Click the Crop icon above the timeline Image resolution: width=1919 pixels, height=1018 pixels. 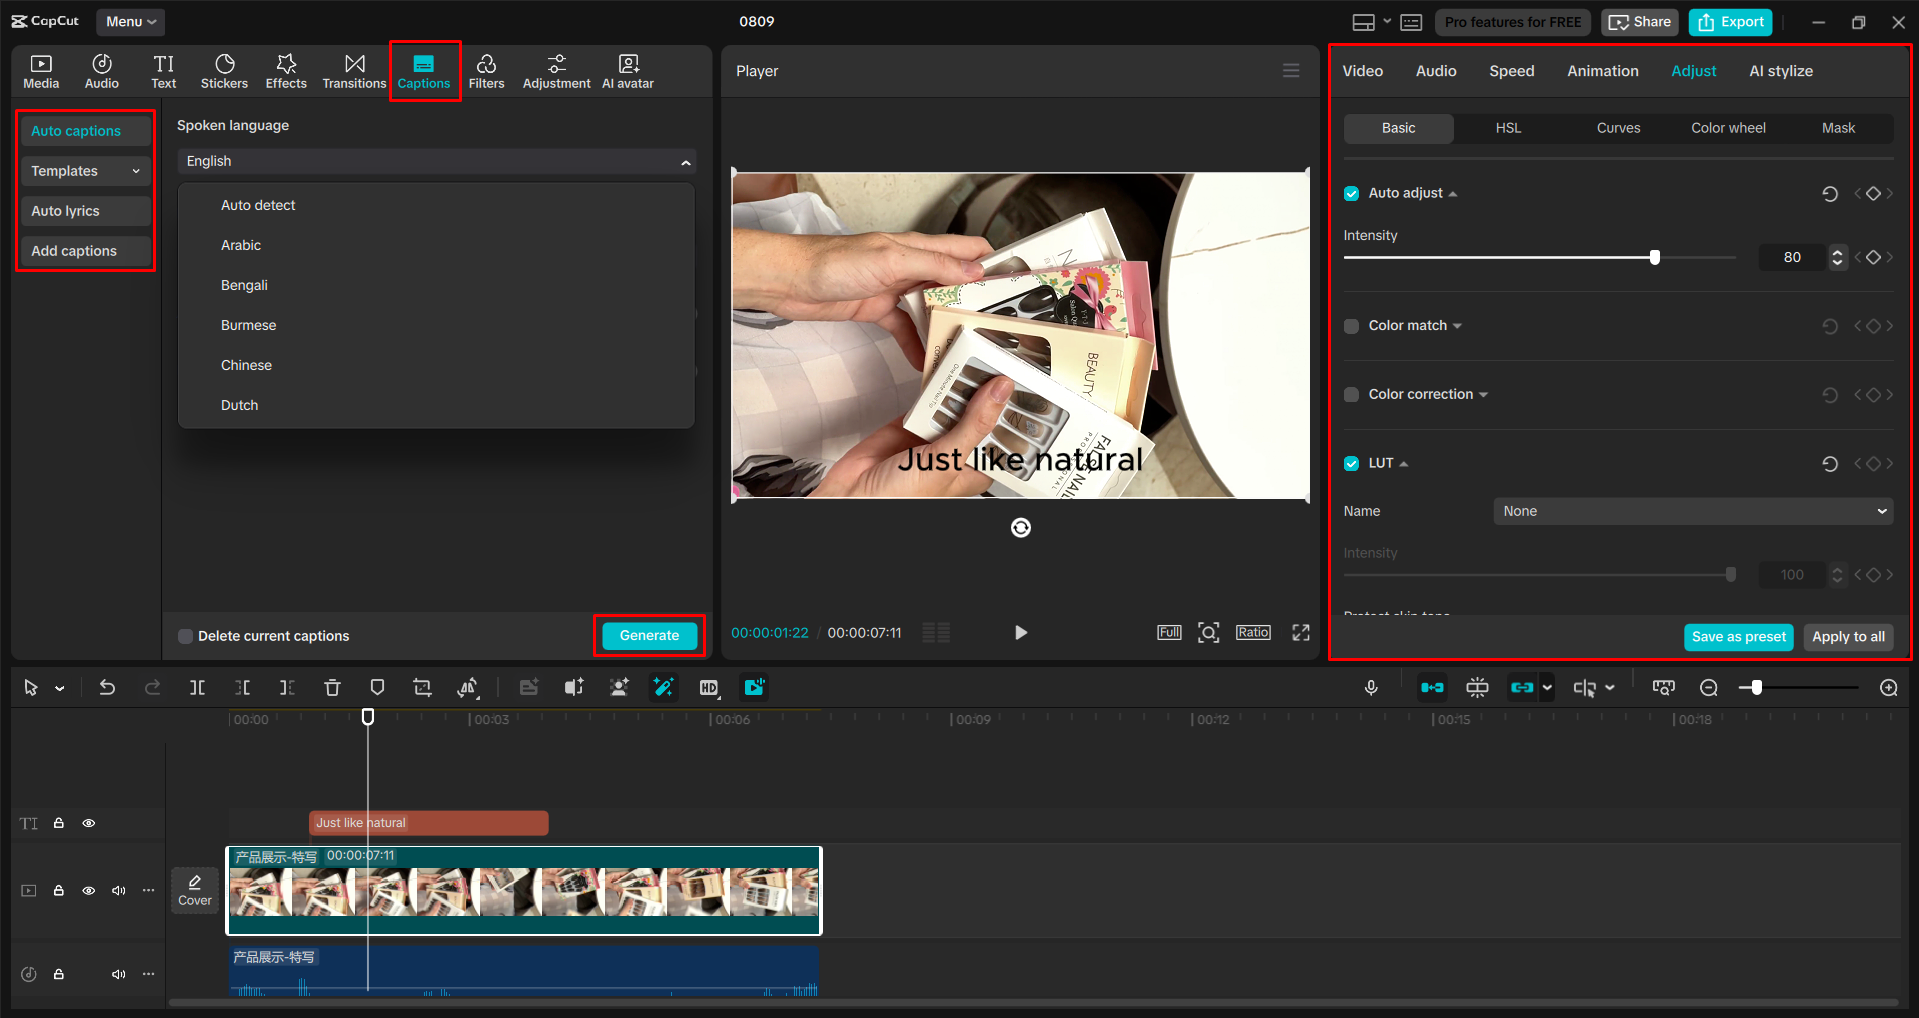click(x=422, y=687)
